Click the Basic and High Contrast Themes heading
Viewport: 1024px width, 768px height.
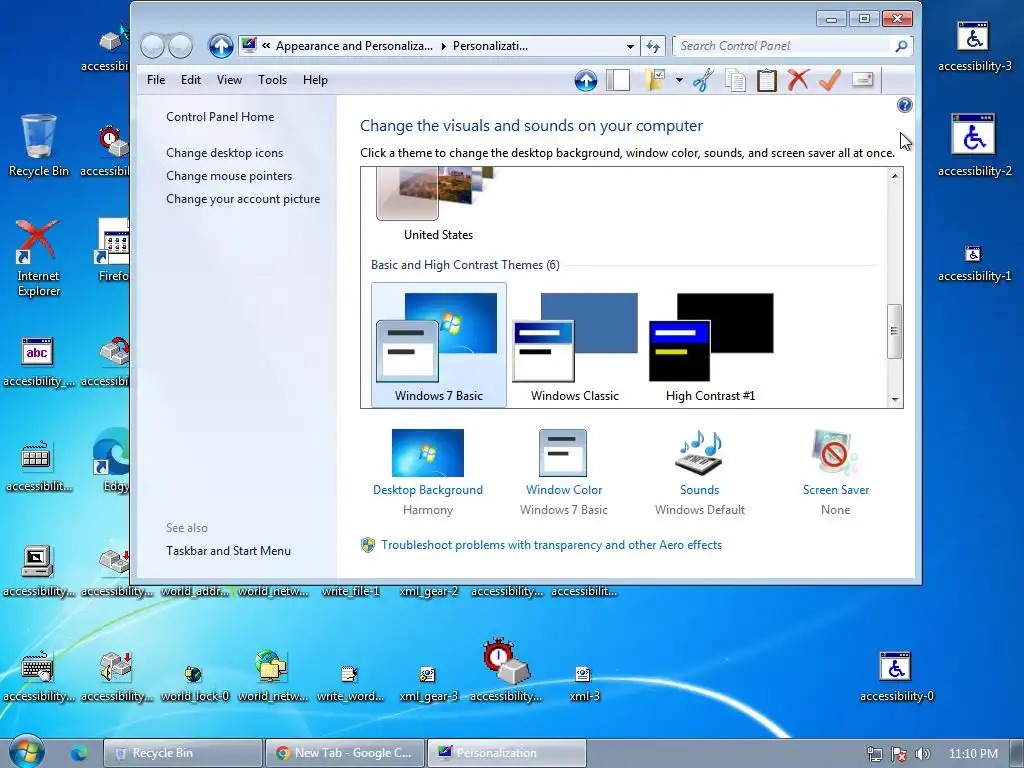click(x=465, y=264)
